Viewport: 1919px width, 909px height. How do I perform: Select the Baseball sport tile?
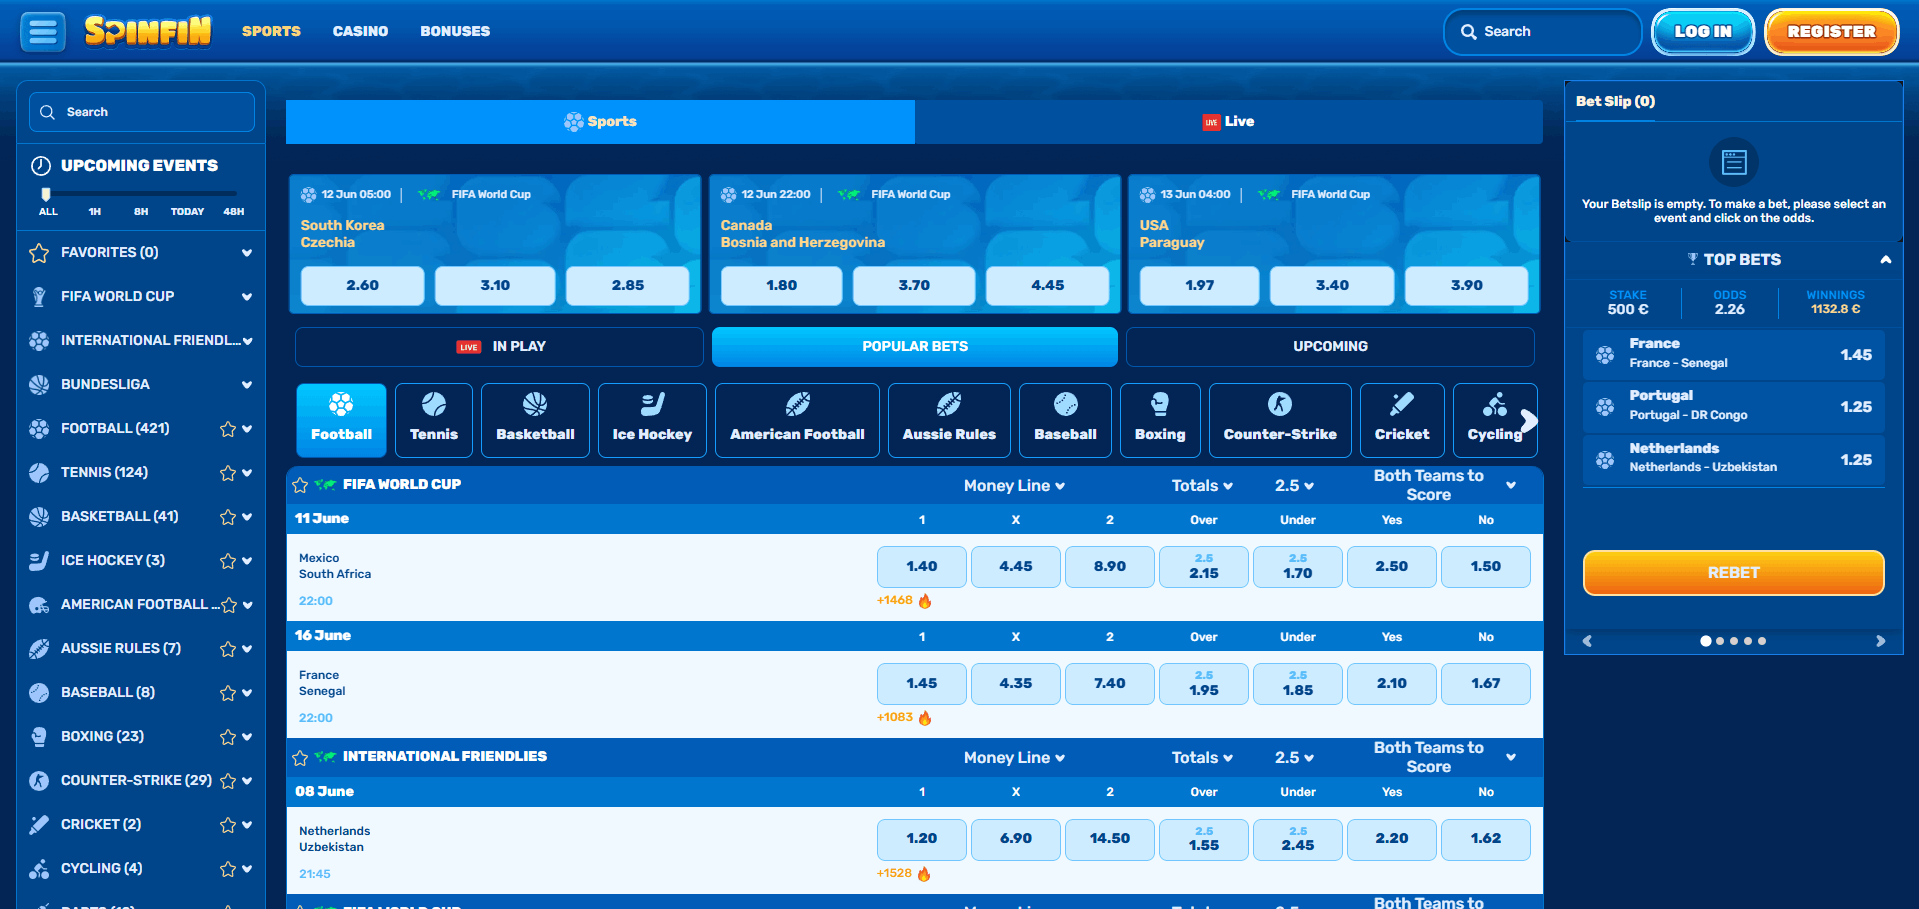tap(1065, 420)
